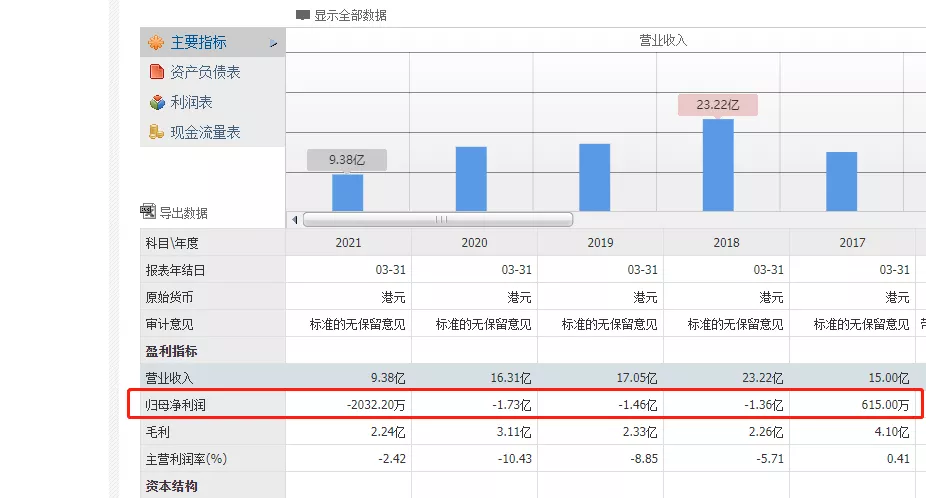Viewport: 926px width, 498px height.
Task: Click the 2017 revenue bar
Action: (842, 181)
